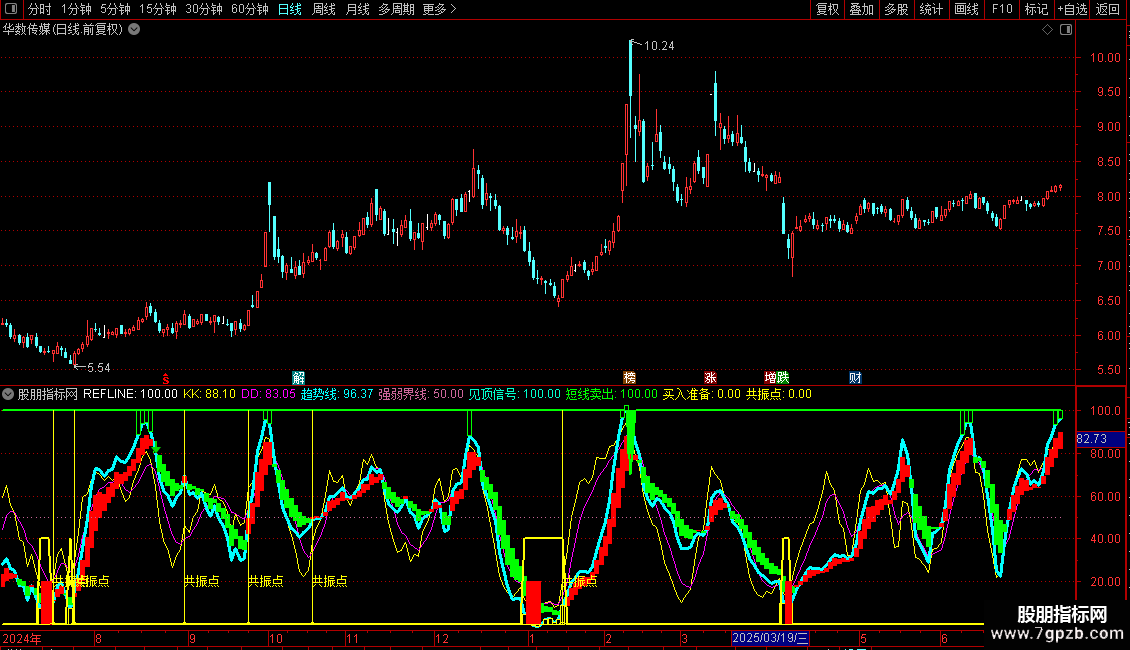Switch to 月线 monthly chart
The height and width of the screenshot is (650, 1130).
pos(357,9)
